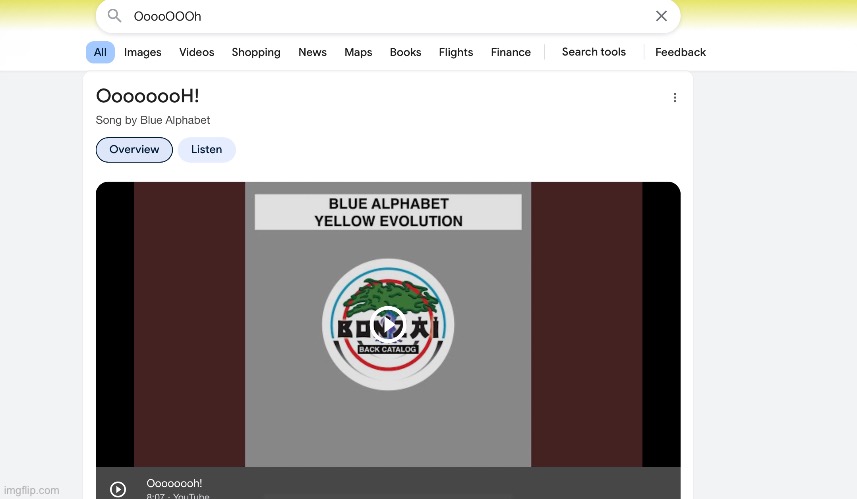
Task: Go to the Shopping tab
Action: 256,52
